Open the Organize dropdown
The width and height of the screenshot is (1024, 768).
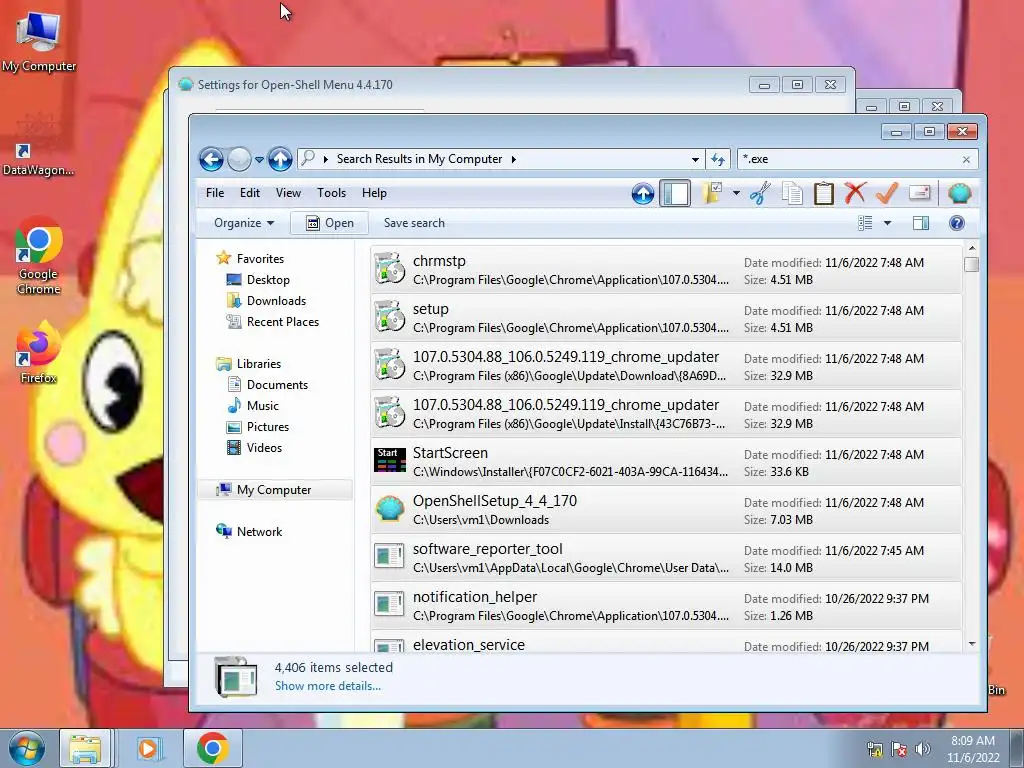tap(244, 223)
